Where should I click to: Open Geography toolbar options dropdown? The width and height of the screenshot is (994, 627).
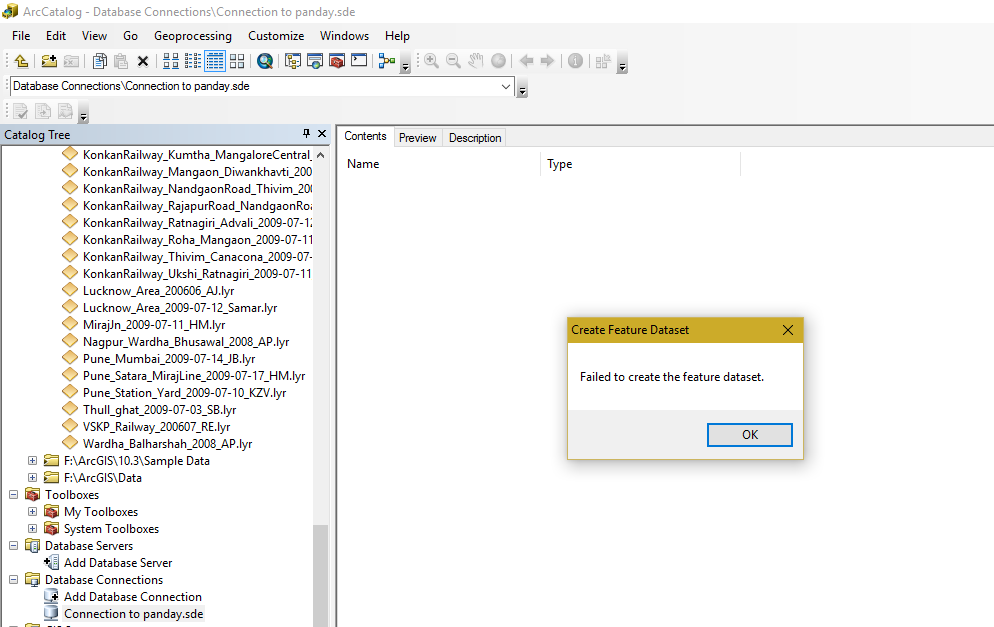[x=623, y=65]
